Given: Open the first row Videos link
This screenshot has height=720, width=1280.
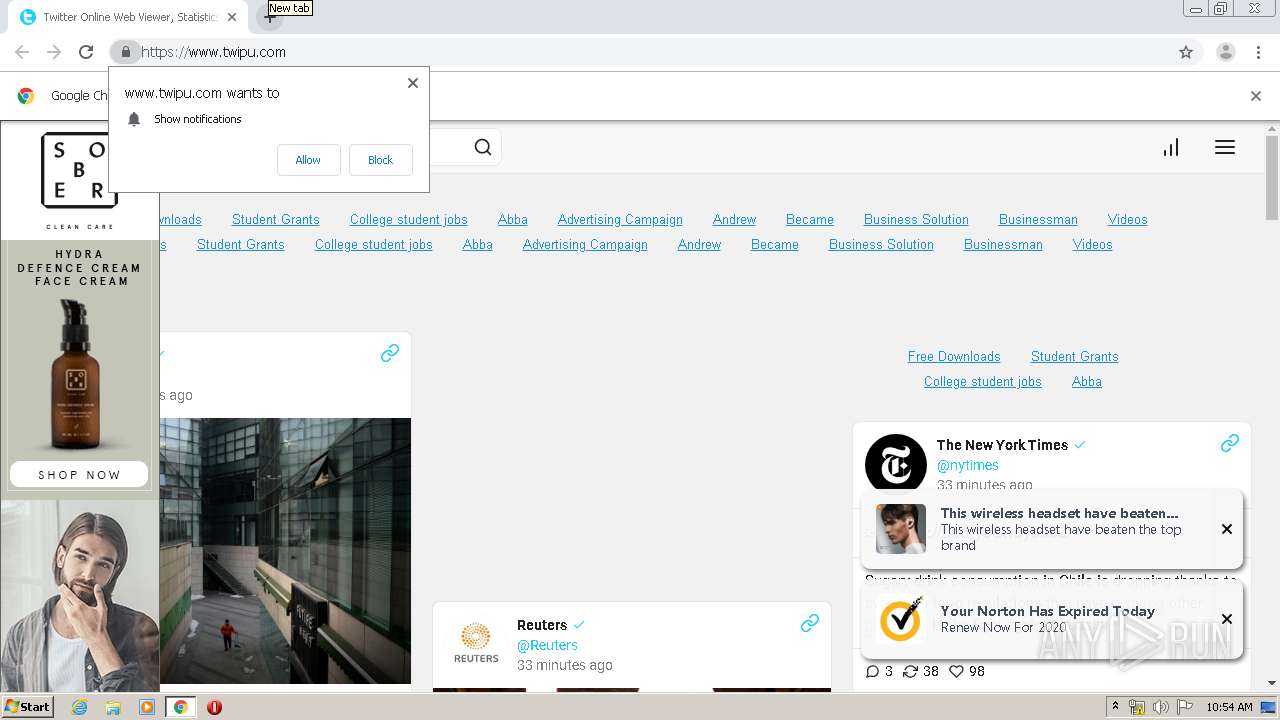Looking at the screenshot, I should [1128, 219].
